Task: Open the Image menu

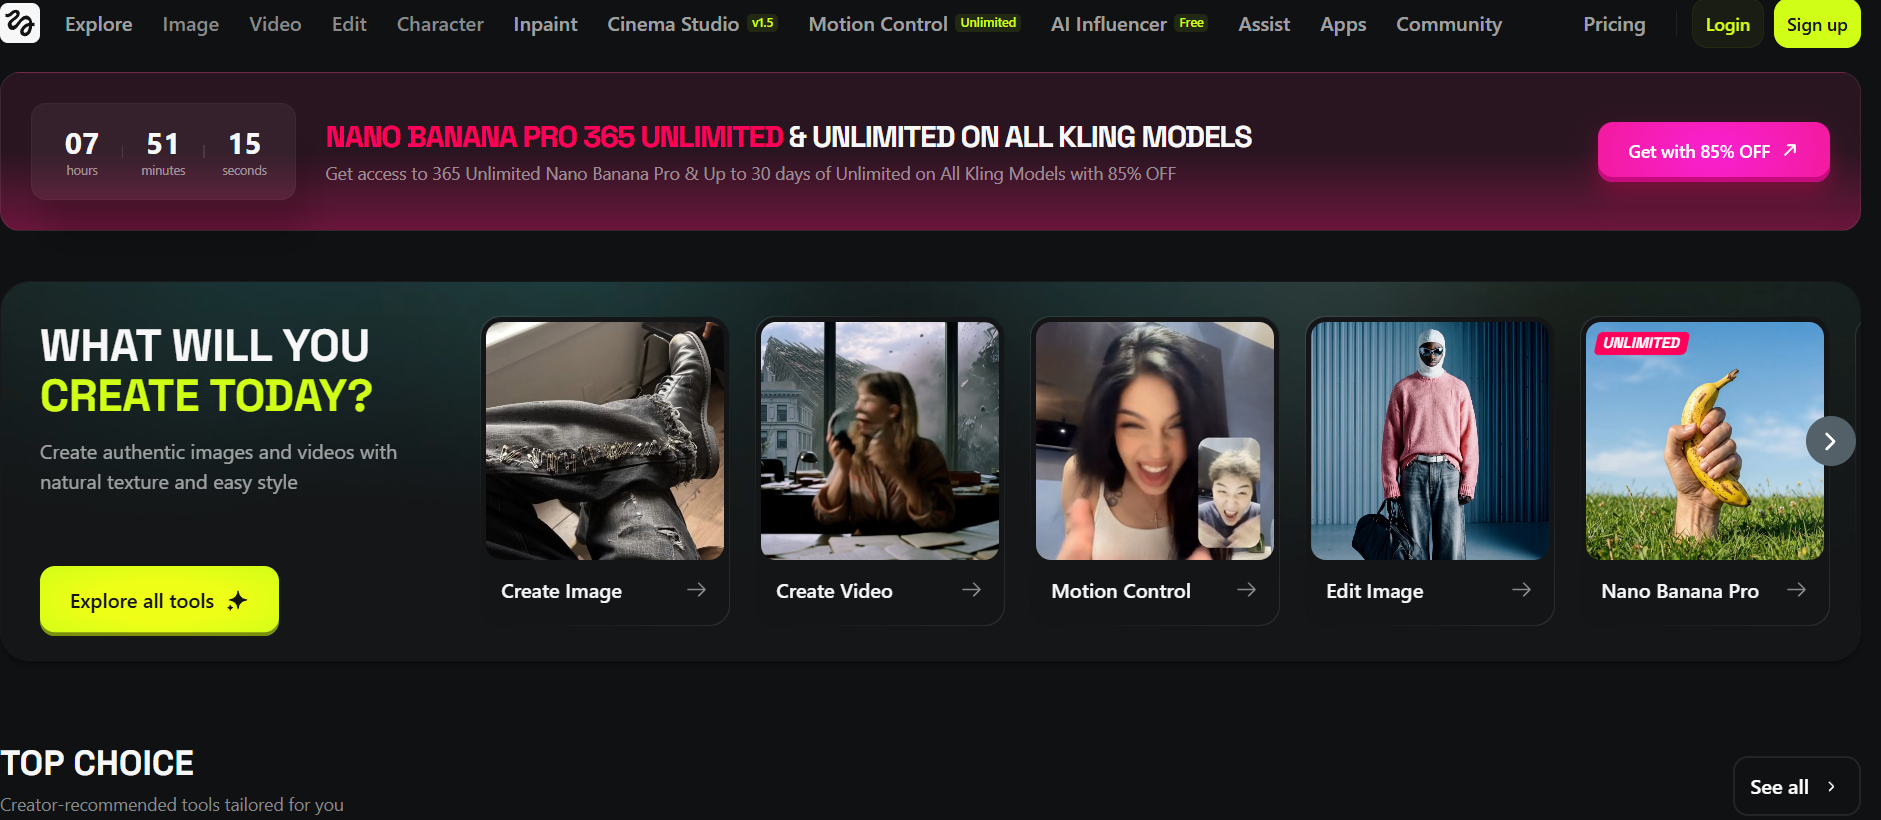Action: click(191, 24)
